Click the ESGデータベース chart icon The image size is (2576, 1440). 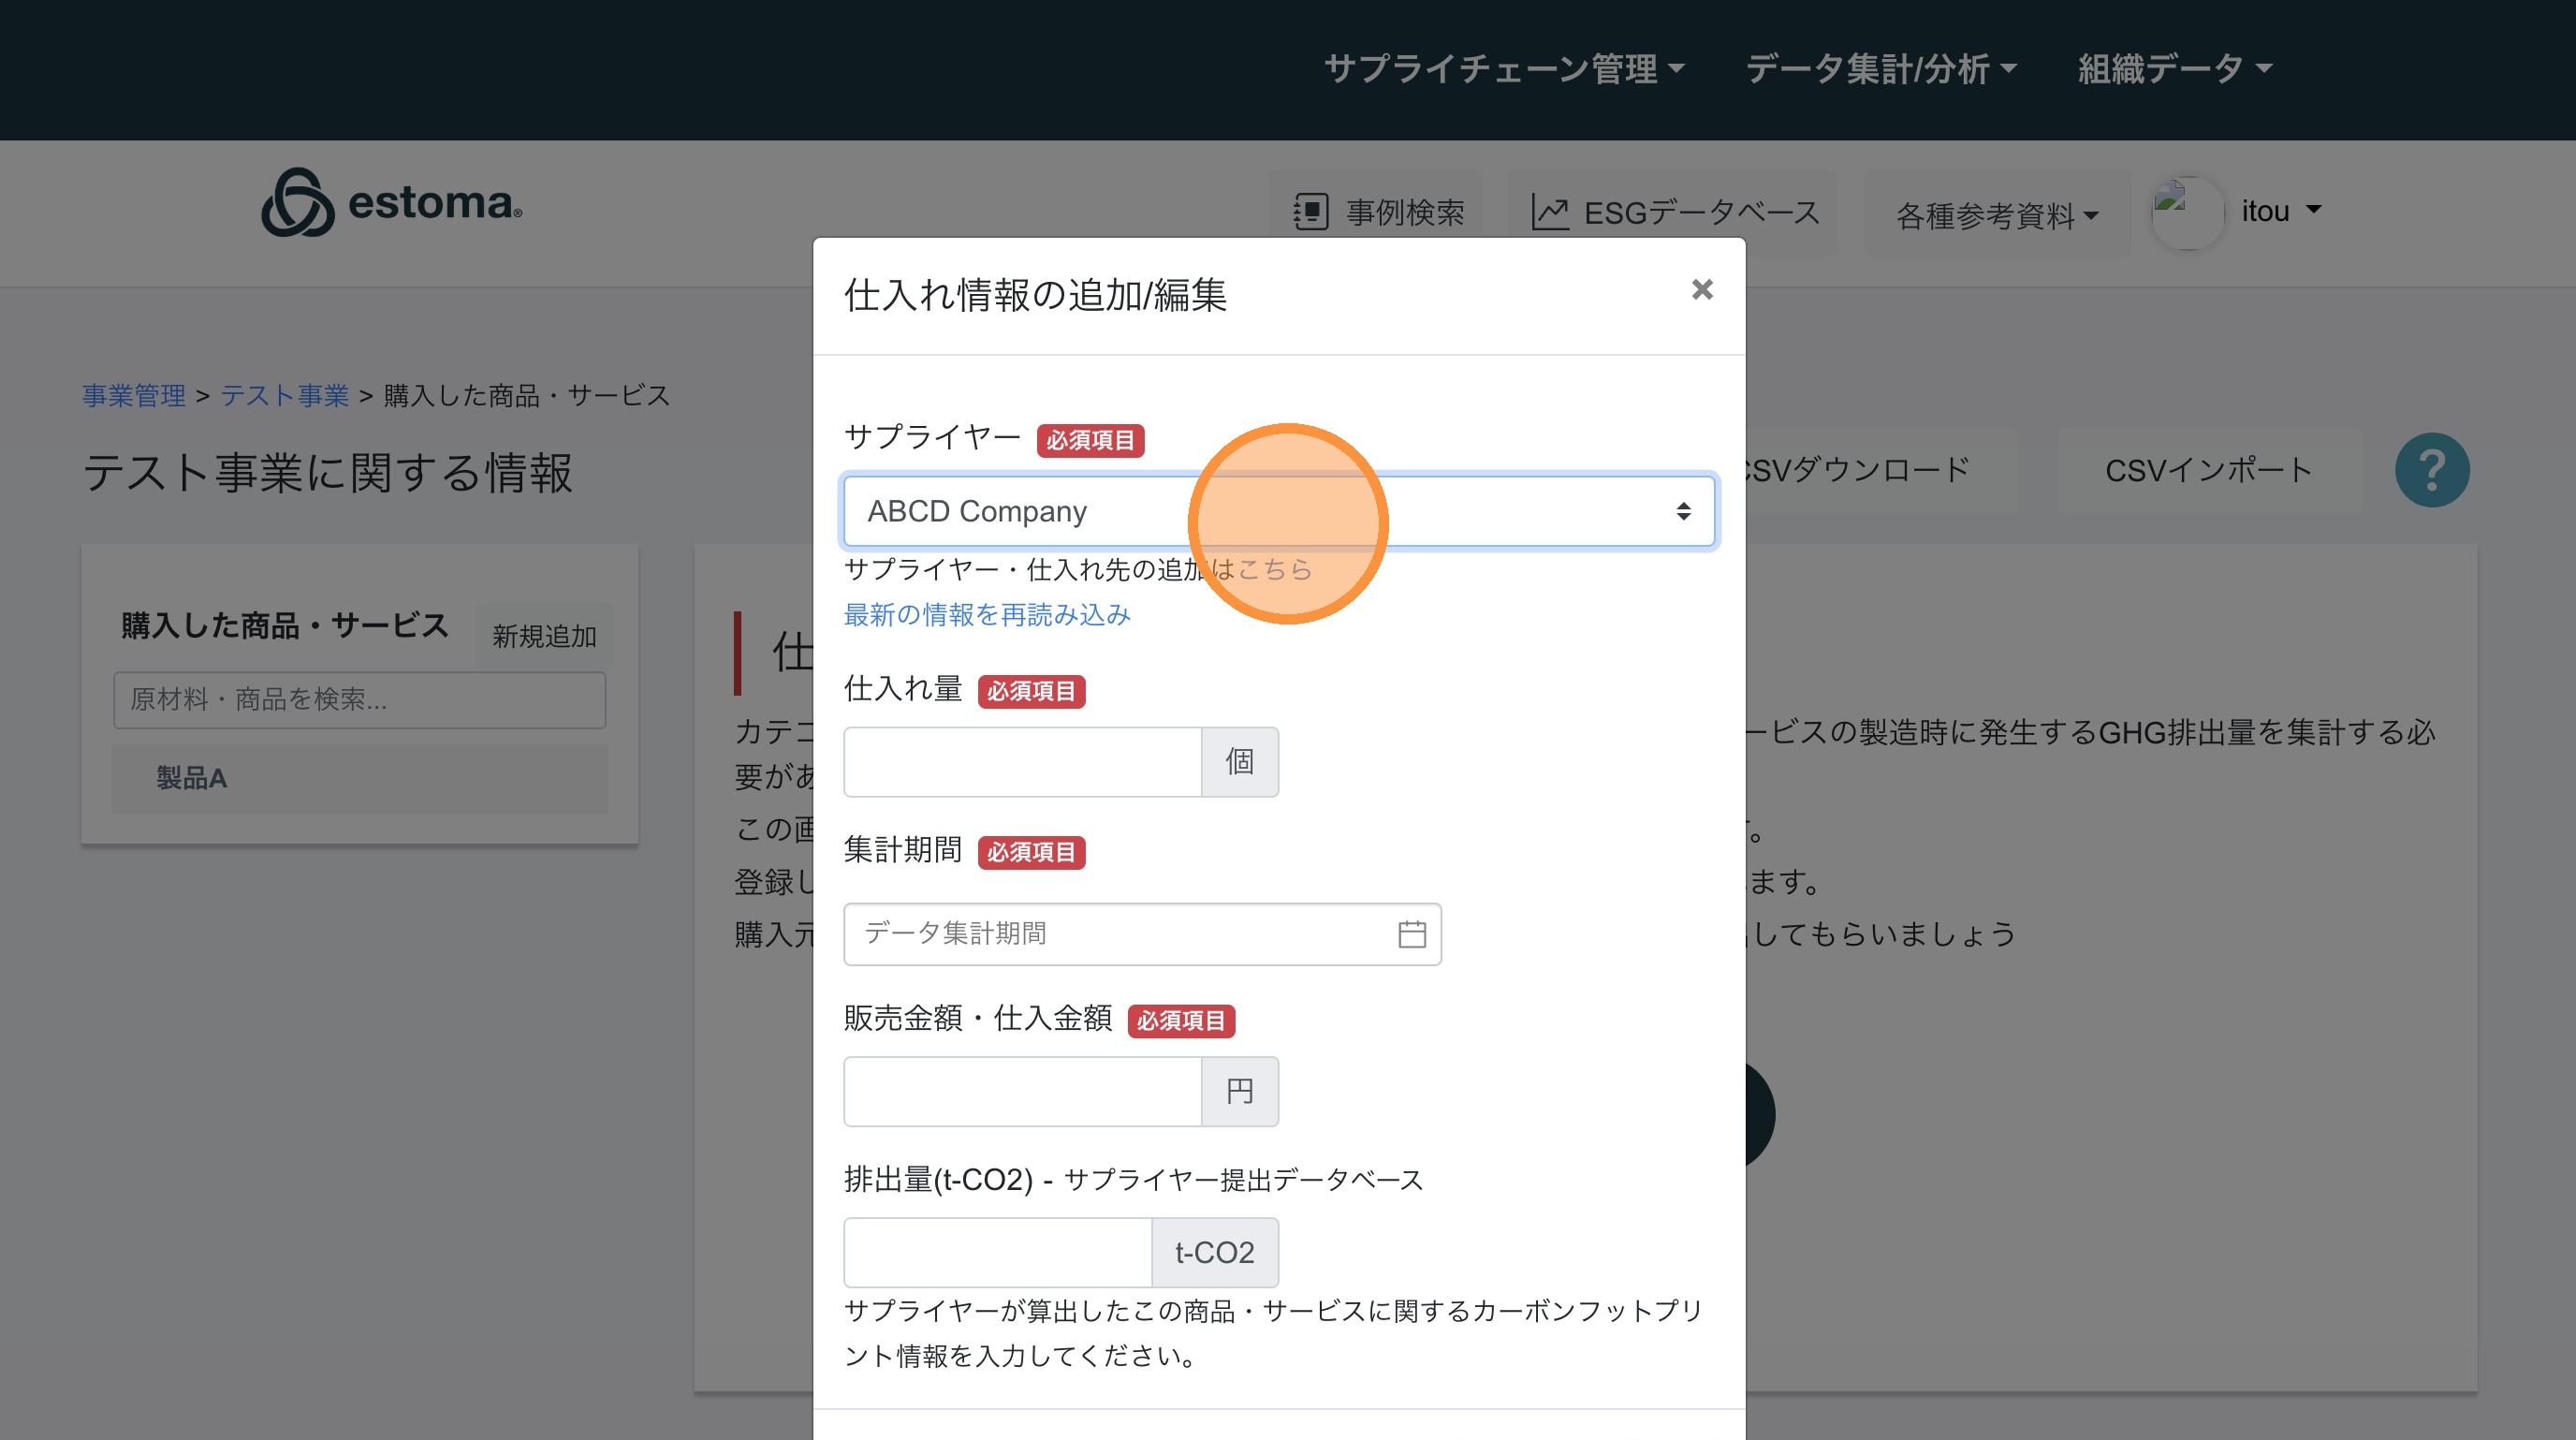(1550, 212)
